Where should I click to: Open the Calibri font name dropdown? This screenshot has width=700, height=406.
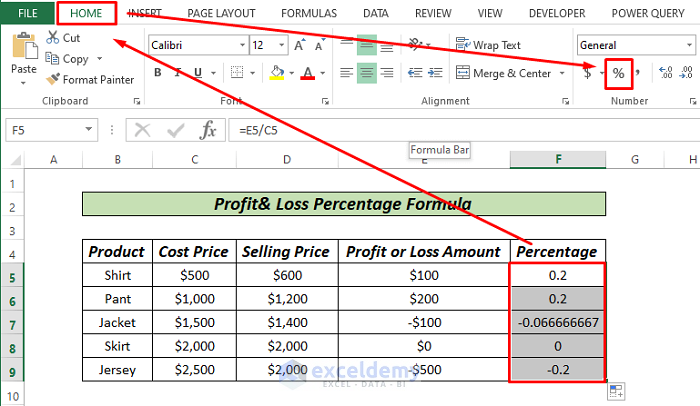coord(242,45)
